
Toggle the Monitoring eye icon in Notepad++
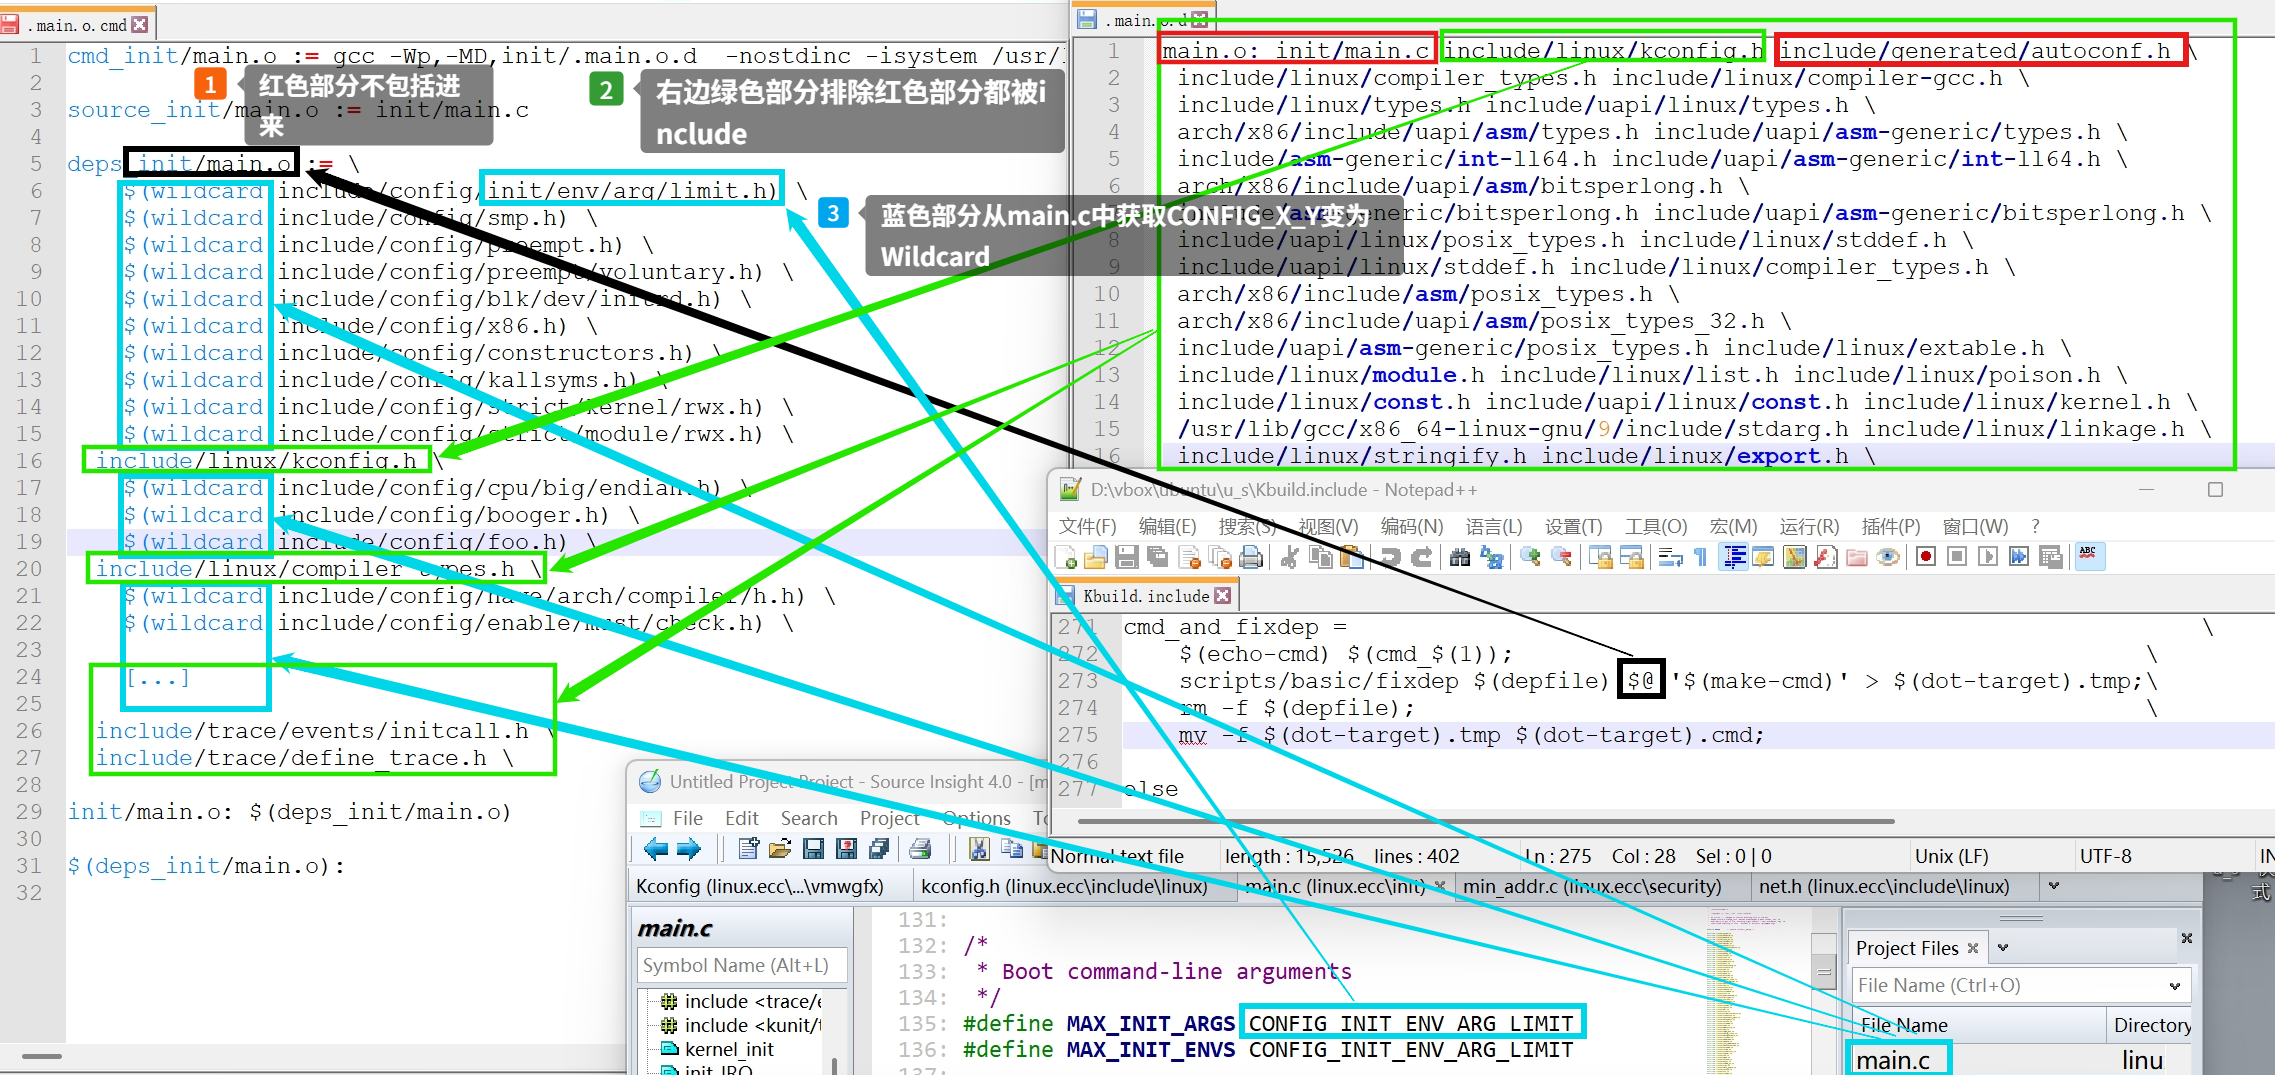click(1887, 557)
